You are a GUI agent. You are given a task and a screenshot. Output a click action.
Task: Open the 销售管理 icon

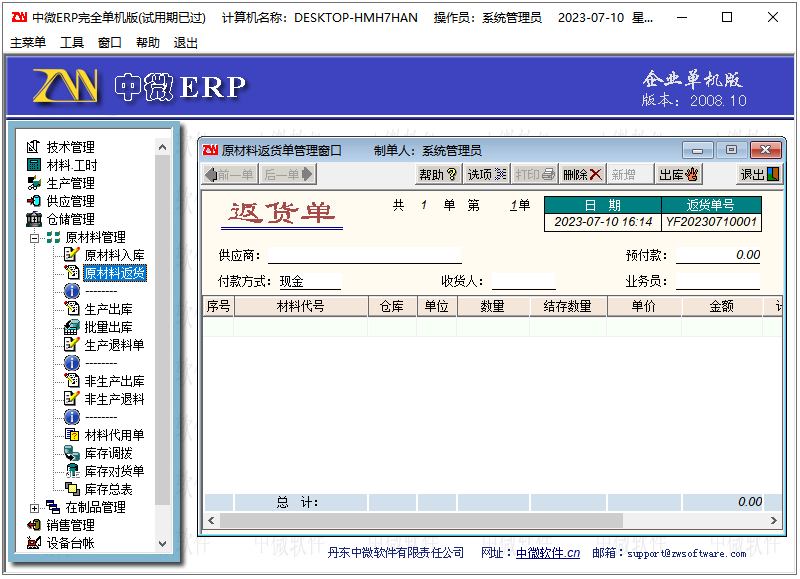[x=34, y=524]
